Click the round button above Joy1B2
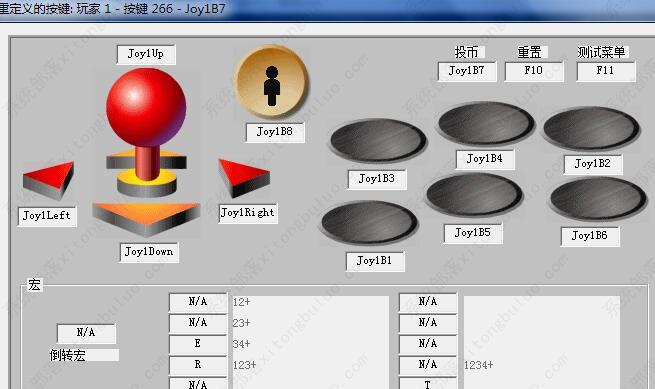 coord(592,128)
